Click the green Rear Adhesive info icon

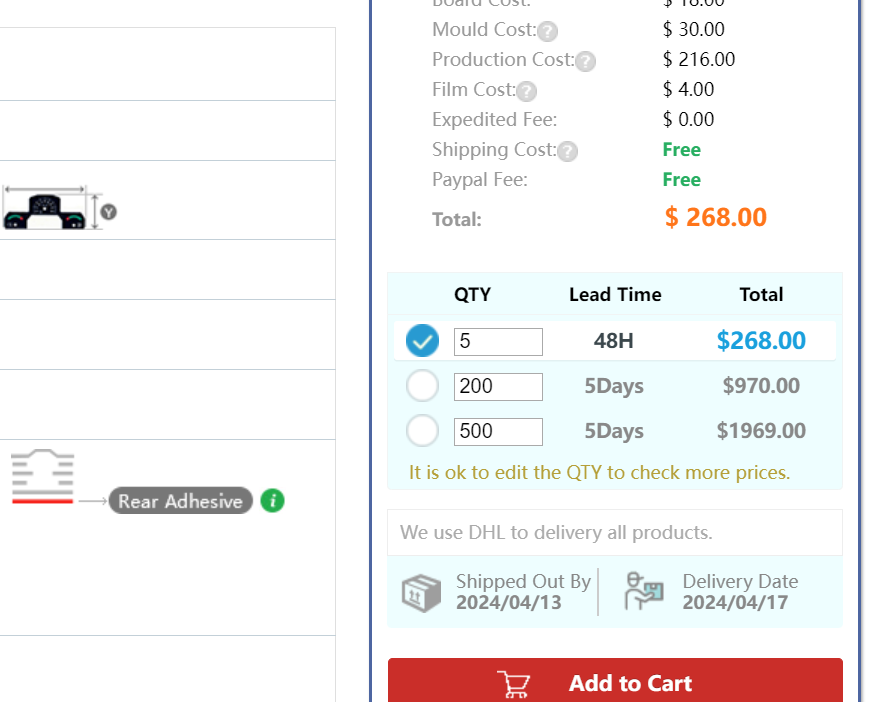[x=272, y=501]
